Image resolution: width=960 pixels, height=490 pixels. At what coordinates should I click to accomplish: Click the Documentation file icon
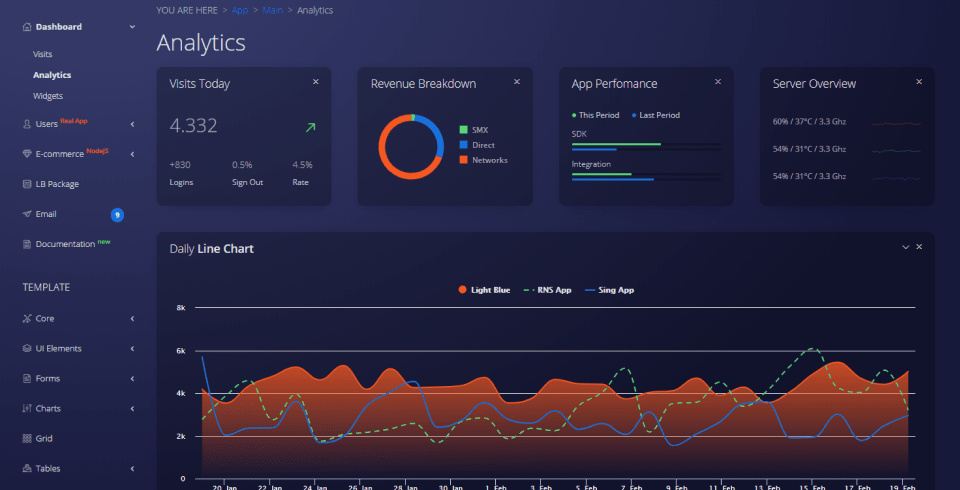pos(26,244)
